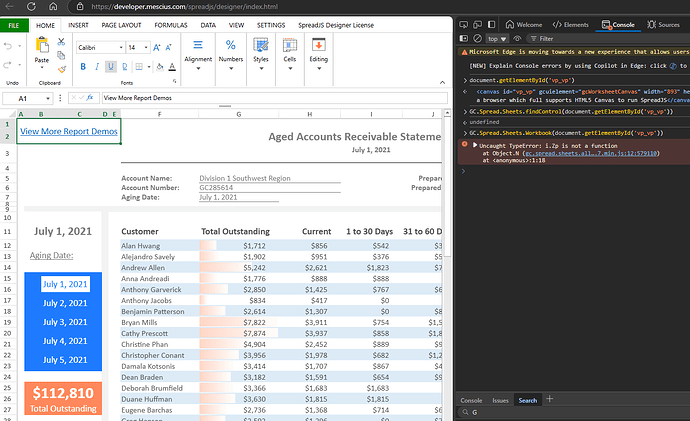The height and width of the screenshot is (421, 690).
Task: Click the DevTools device emulation icon
Action: (477, 25)
